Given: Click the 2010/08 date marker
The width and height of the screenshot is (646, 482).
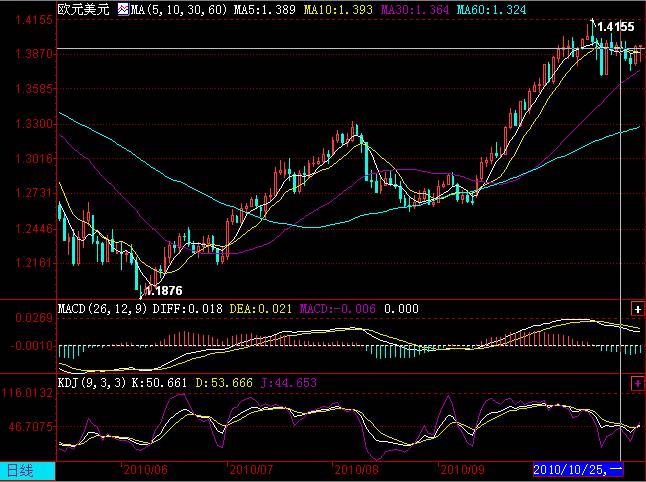Looking at the screenshot, I should pos(356,470).
